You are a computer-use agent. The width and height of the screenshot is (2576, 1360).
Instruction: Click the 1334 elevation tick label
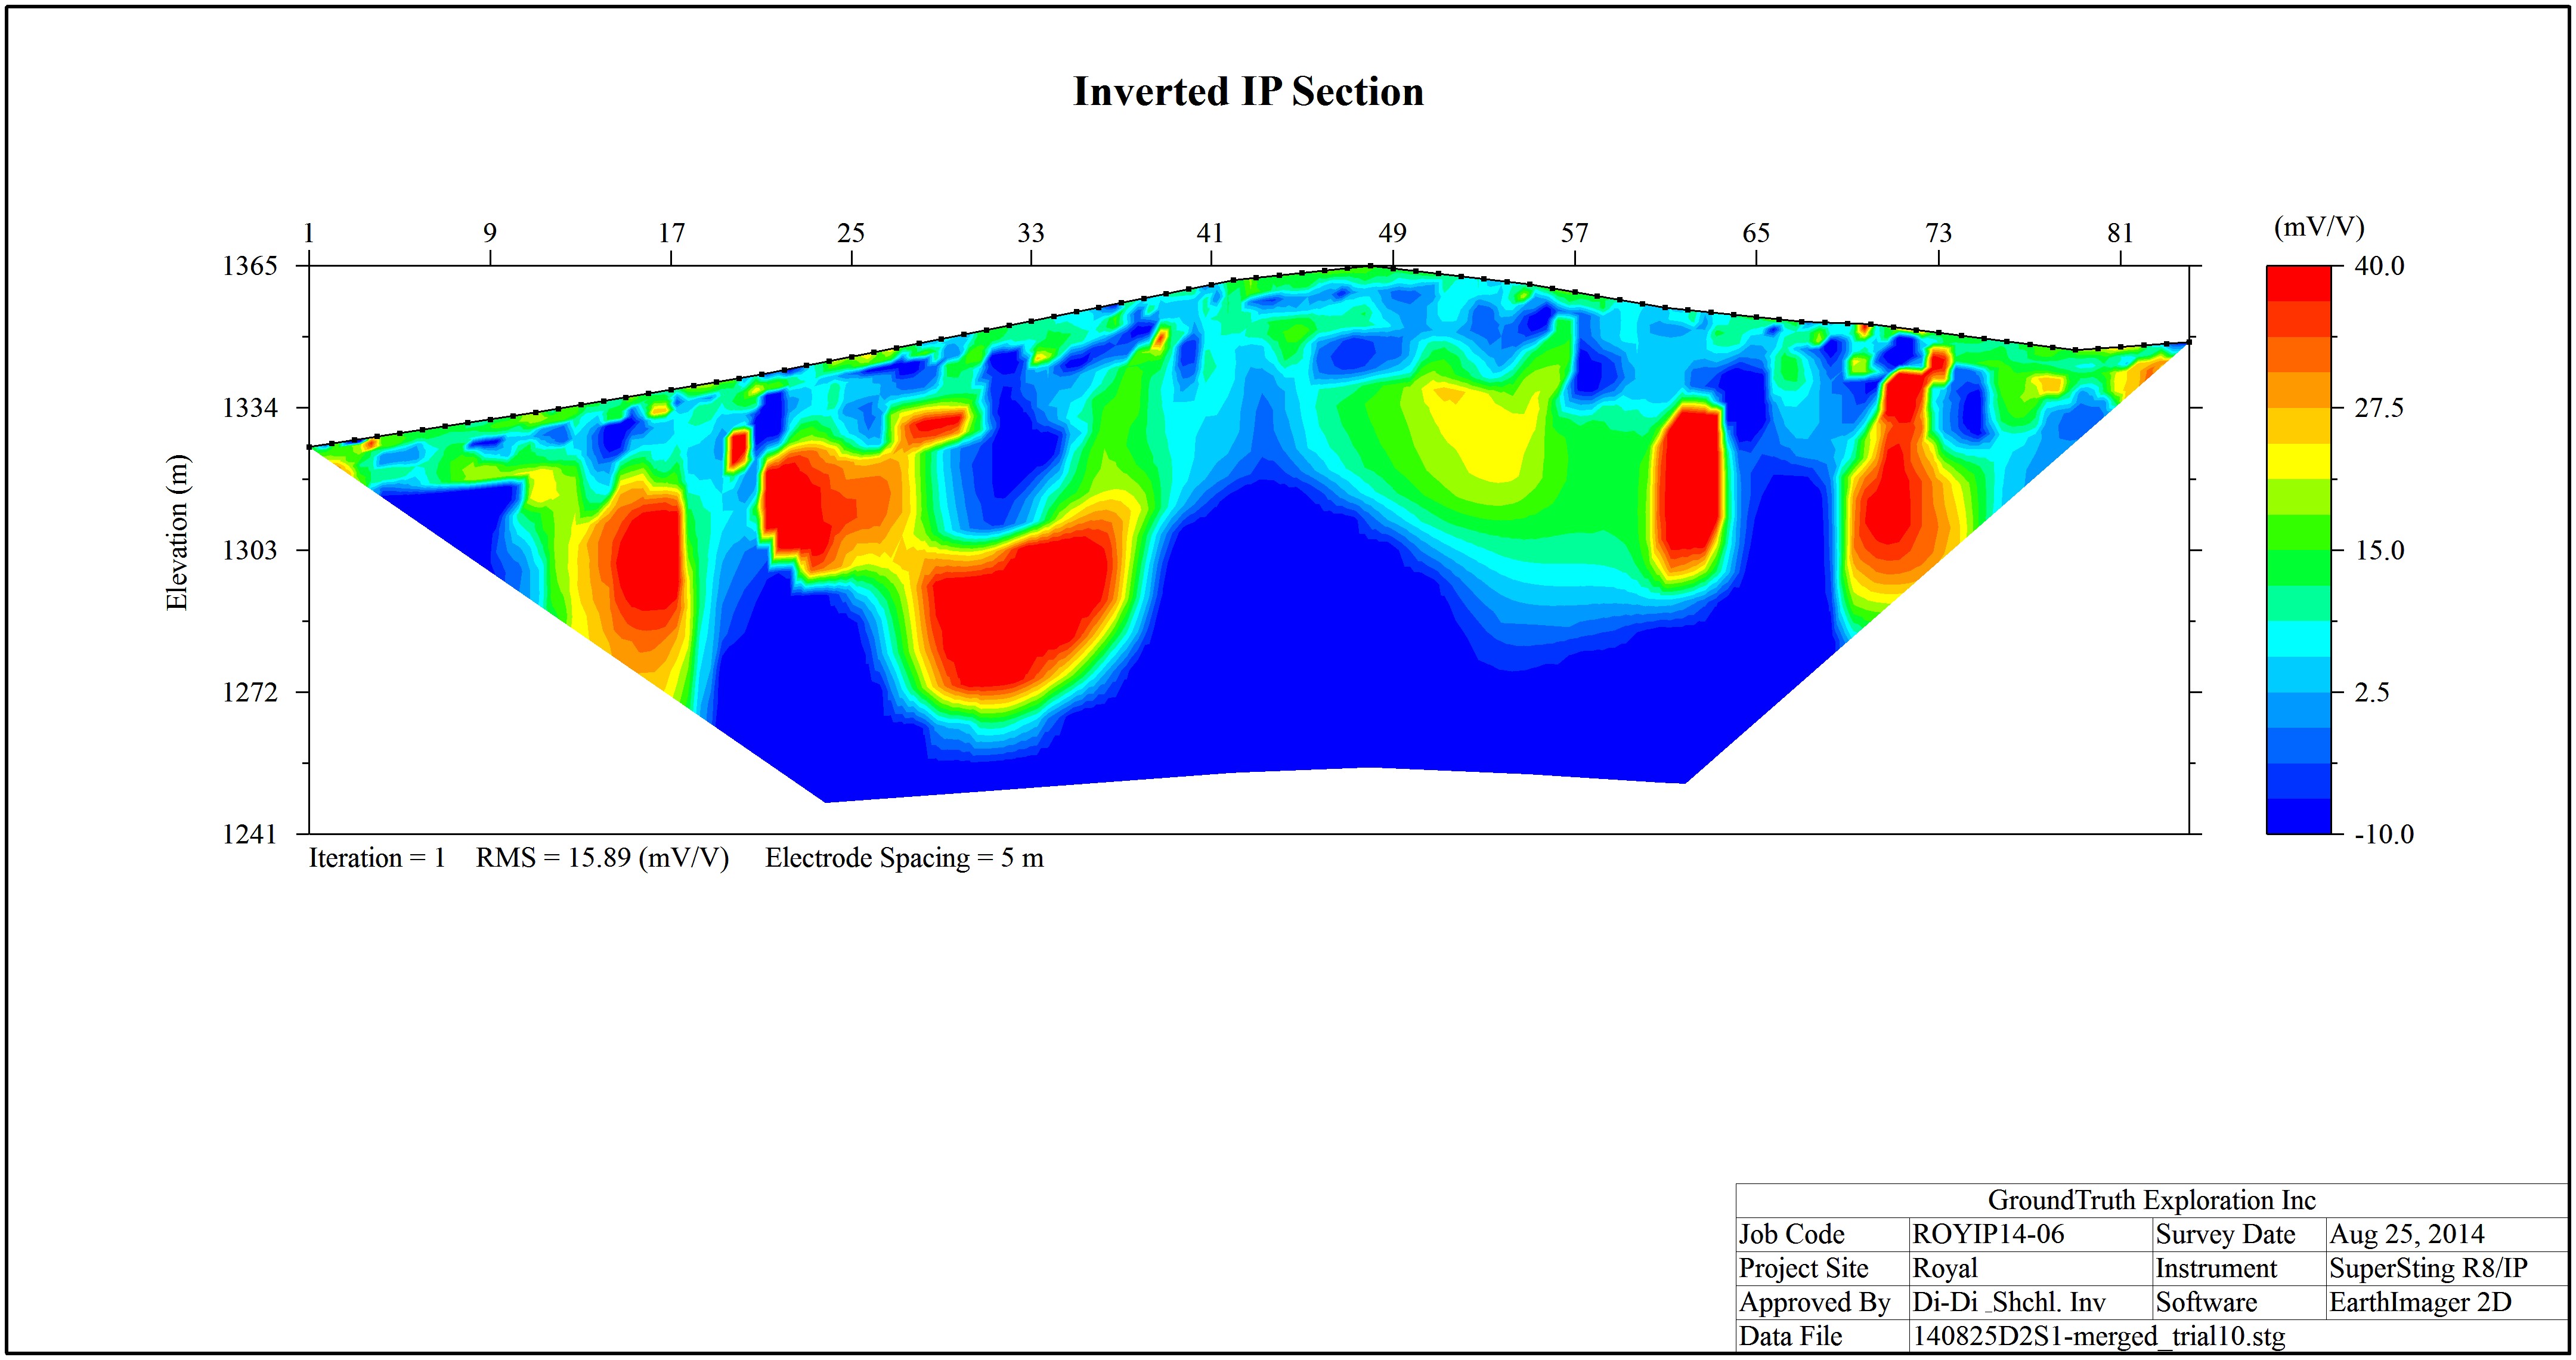[x=249, y=408]
